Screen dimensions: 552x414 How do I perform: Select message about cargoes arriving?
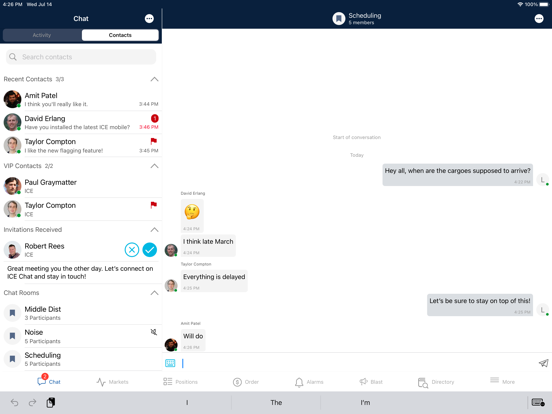tap(457, 175)
